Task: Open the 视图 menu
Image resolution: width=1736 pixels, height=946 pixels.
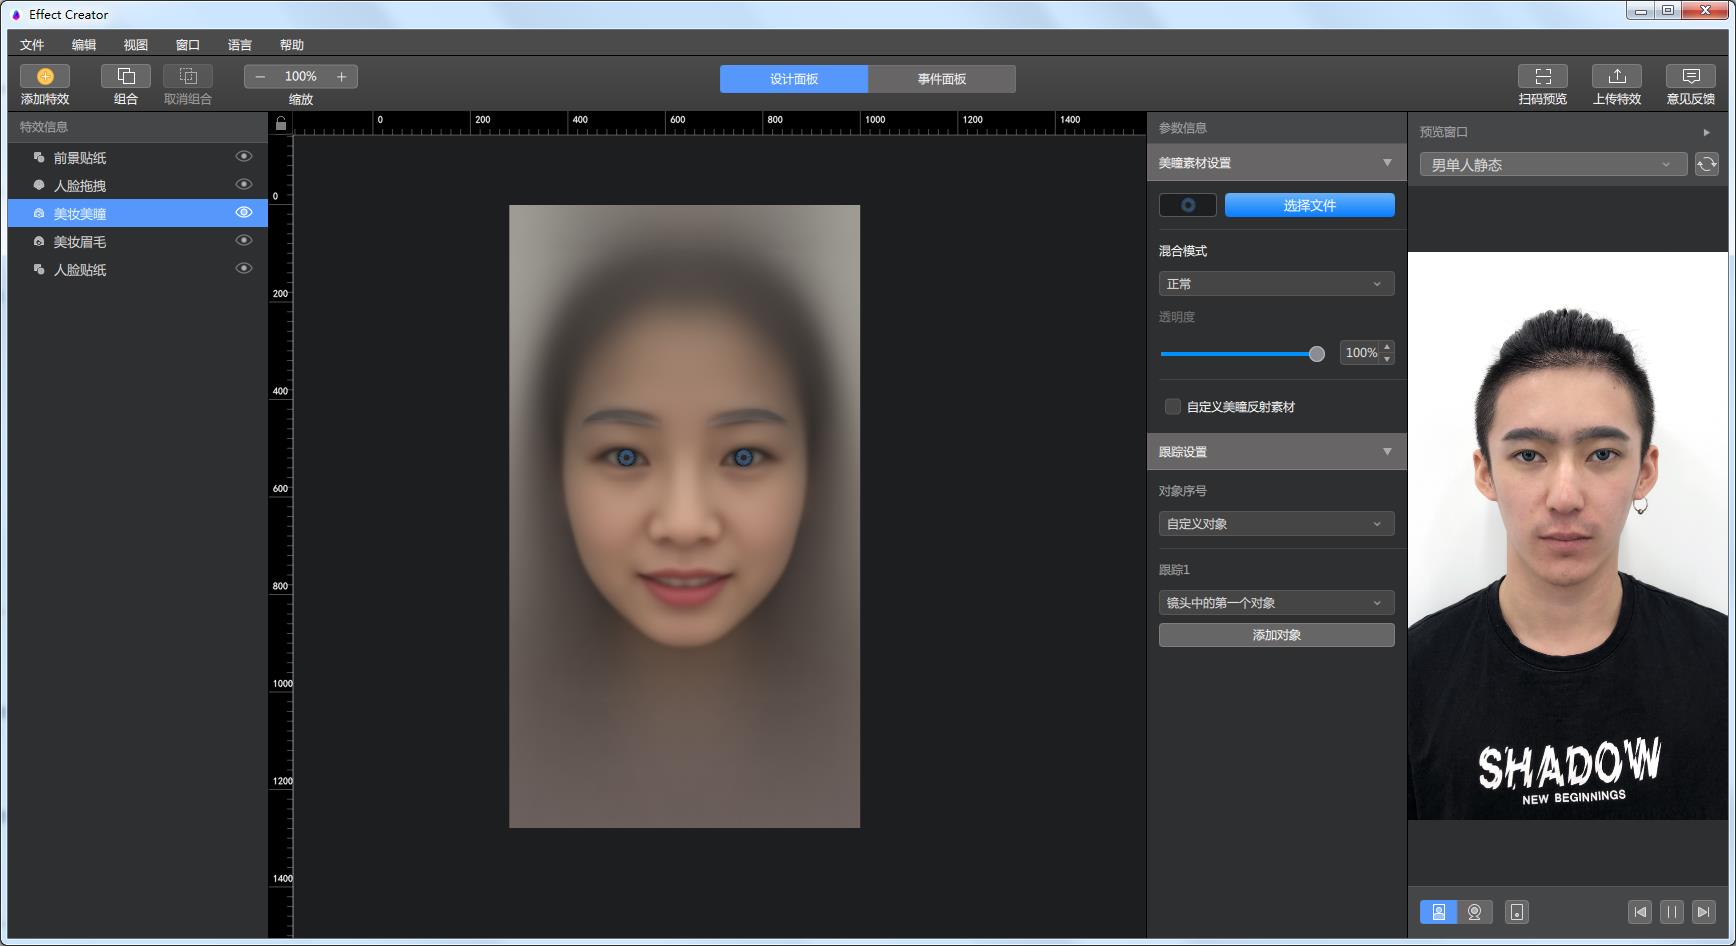Action: 135,45
